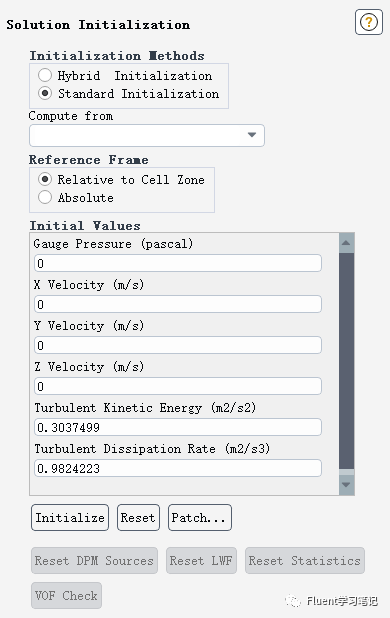The image size is (390, 618).
Task: Click the Reset button
Action: click(x=138, y=517)
